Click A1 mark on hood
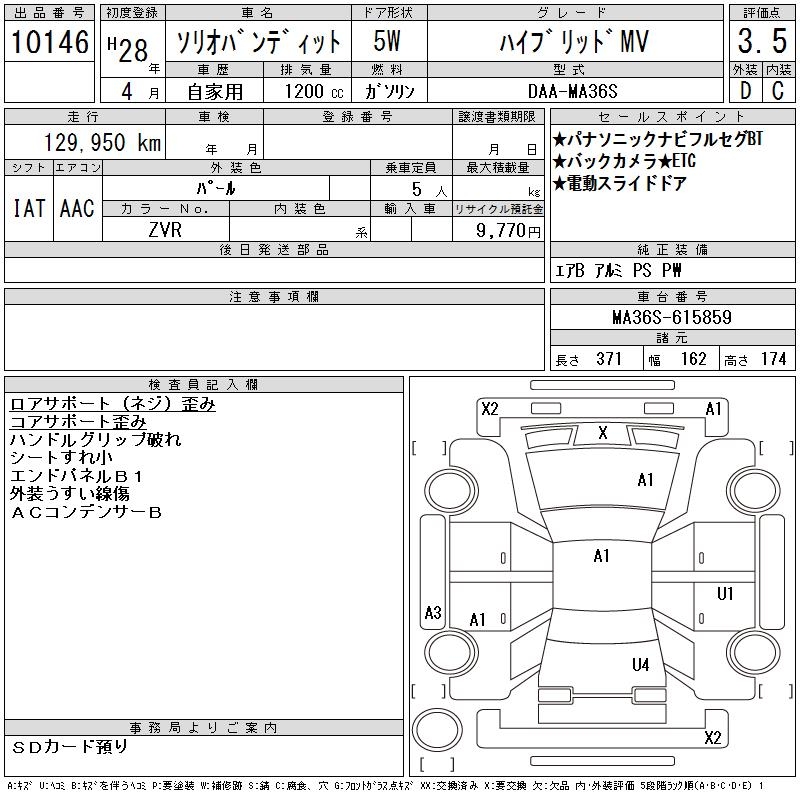The width and height of the screenshot is (800, 800). (x=645, y=480)
